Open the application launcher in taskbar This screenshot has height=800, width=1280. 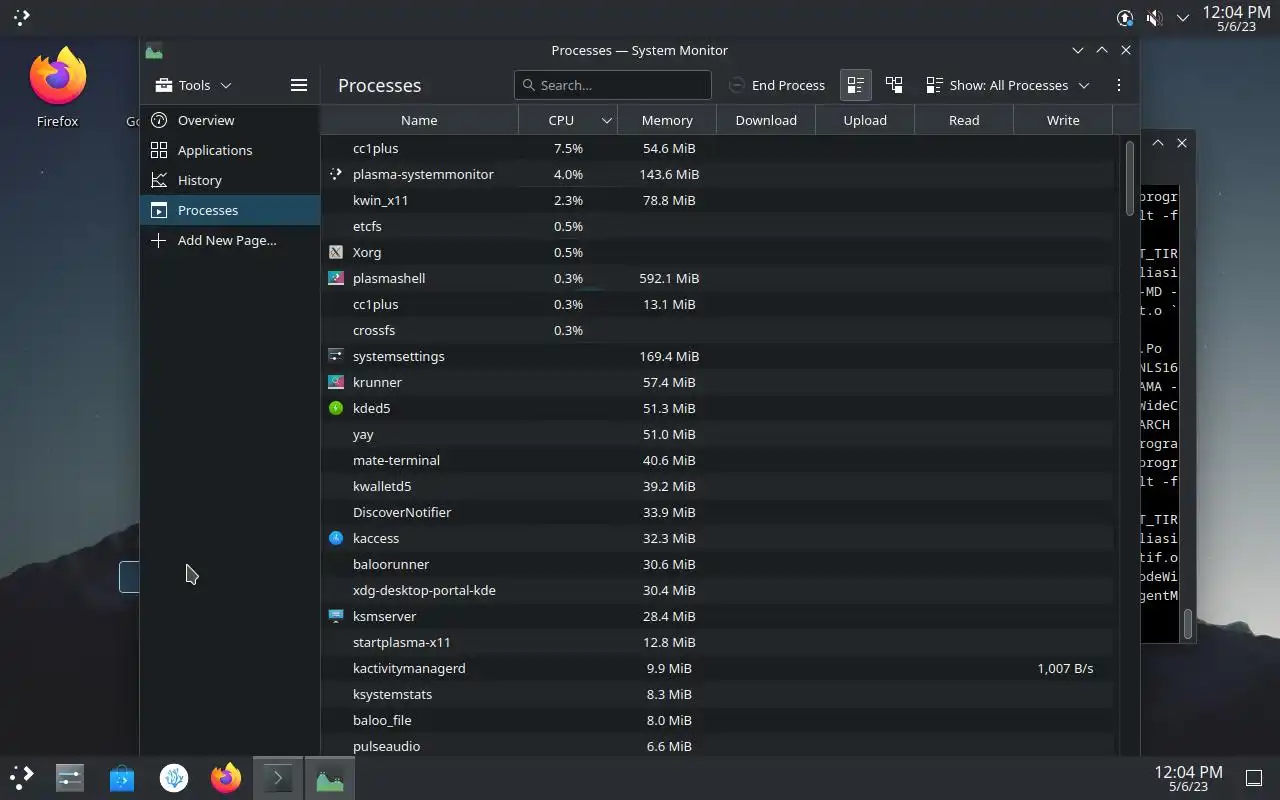click(x=21, y=777)
